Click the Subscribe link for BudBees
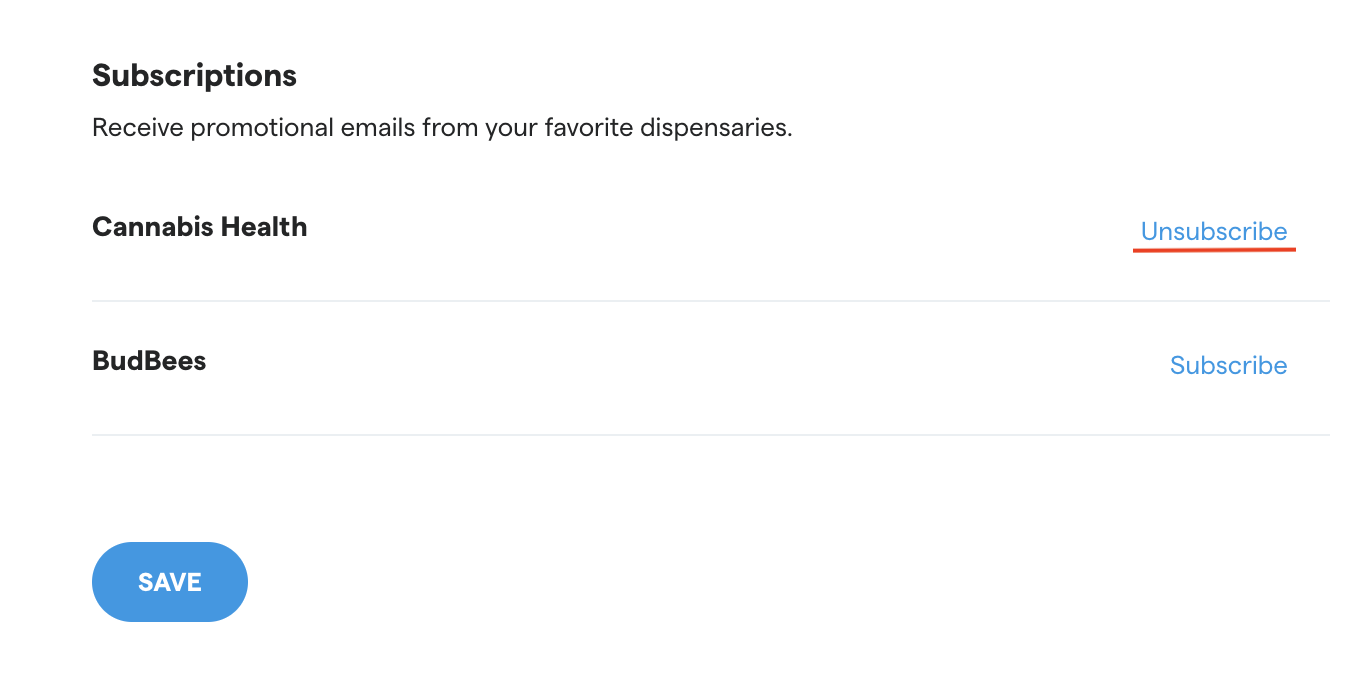Image resolution: width=1372 pixels, height=682 pixels. (x=1228, y=365)
